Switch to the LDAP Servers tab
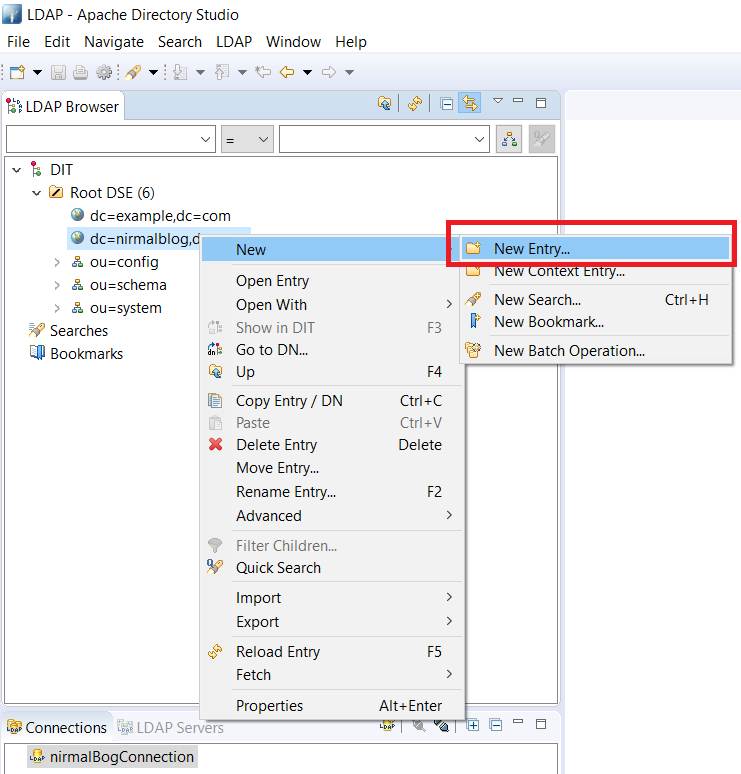 [171, 728]
